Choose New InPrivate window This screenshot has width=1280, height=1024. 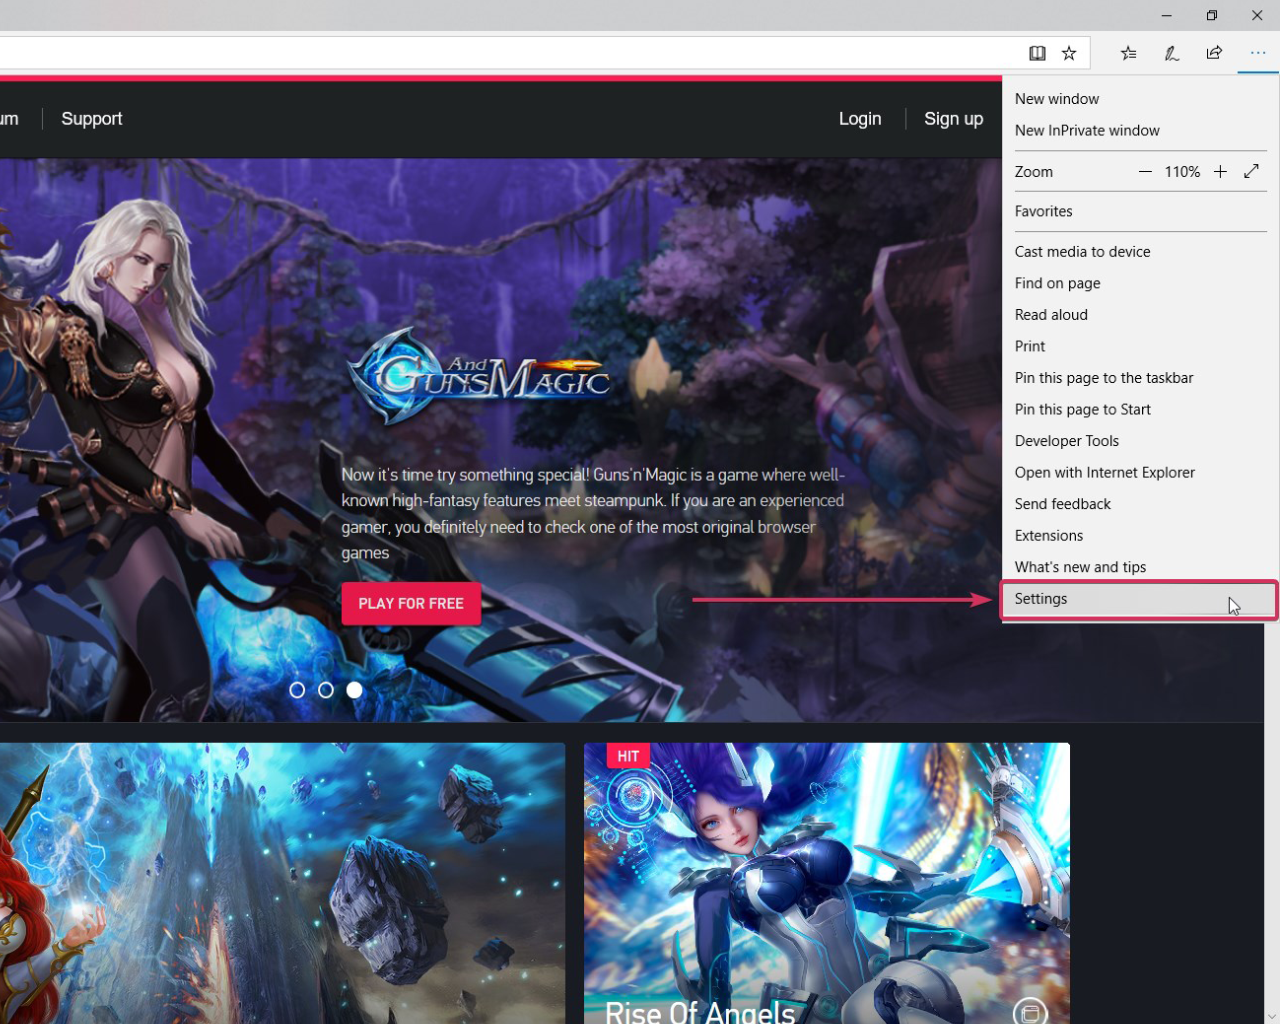point(1087,130)
